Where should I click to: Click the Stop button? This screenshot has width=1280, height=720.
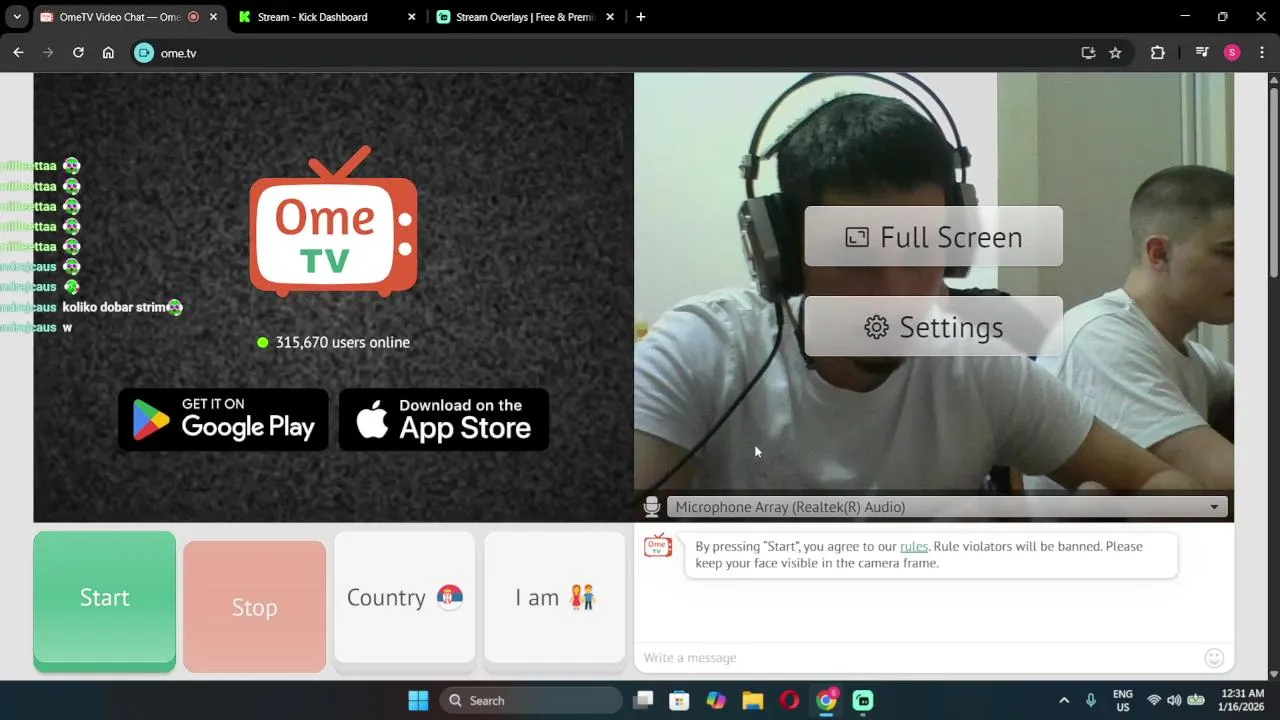tap(254, 607)
